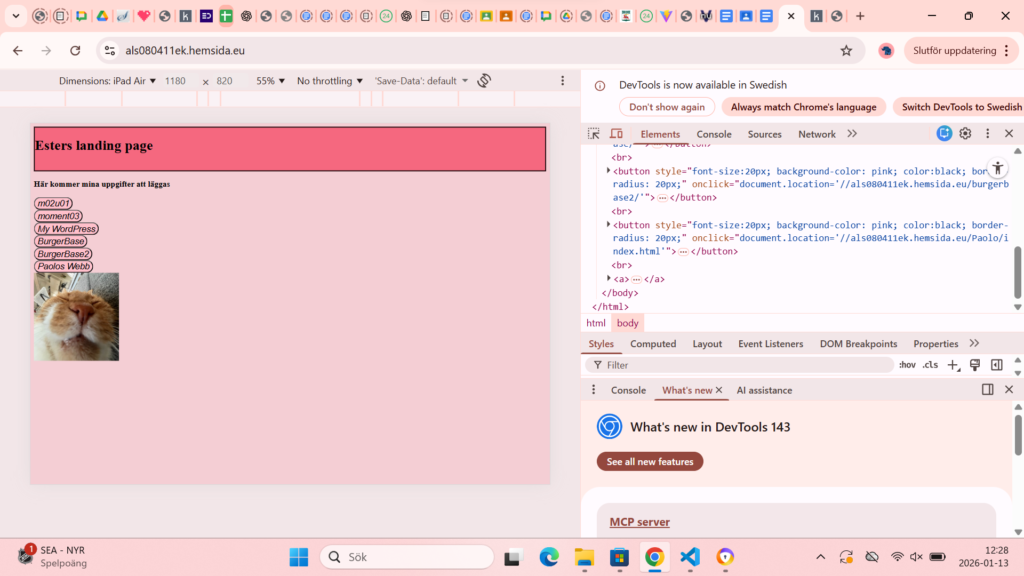Click the 'See all new features' button
This screenshot has width=1024, height=576.
[x=649, y=462]
